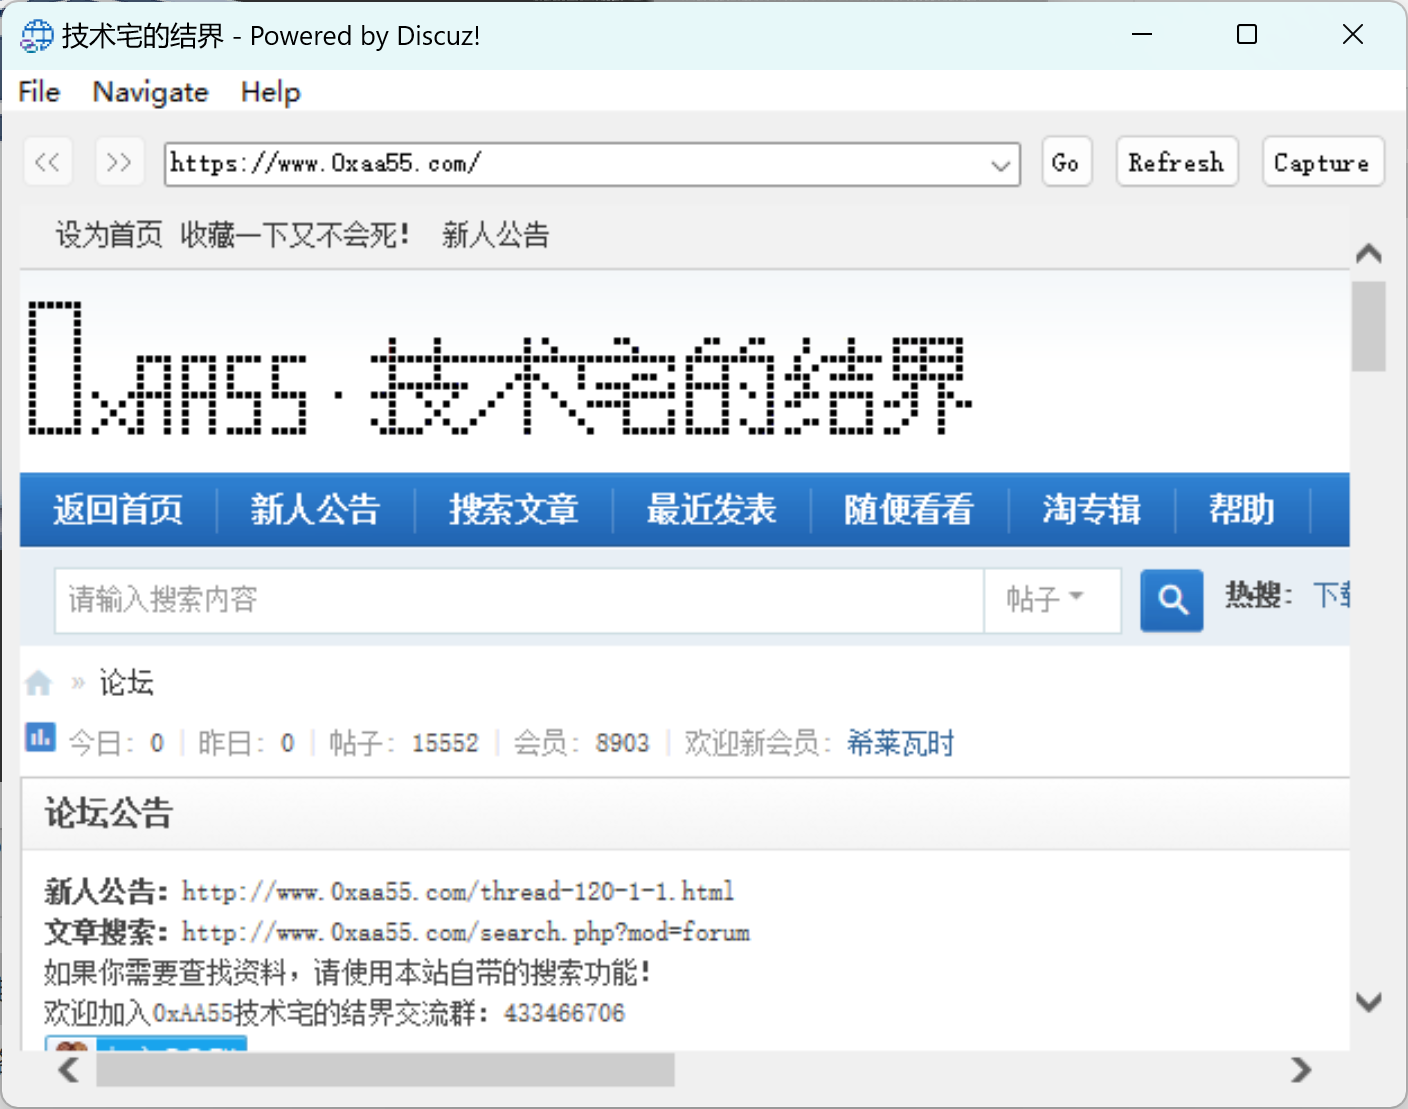This screenshot has height=1109, width=1408.
Task: Click the Capture button
Action: 1323,162
